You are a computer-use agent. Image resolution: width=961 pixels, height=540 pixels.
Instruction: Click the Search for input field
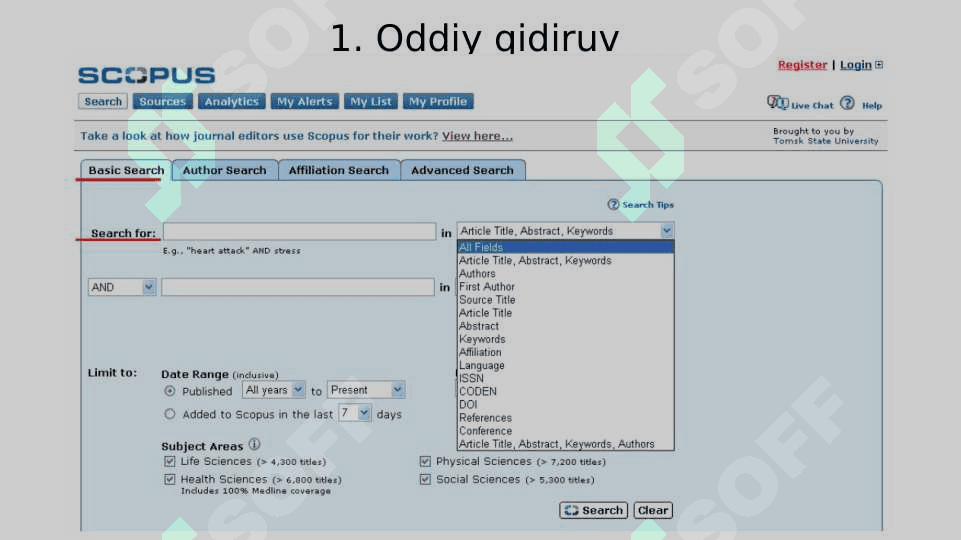pos(300,231)
